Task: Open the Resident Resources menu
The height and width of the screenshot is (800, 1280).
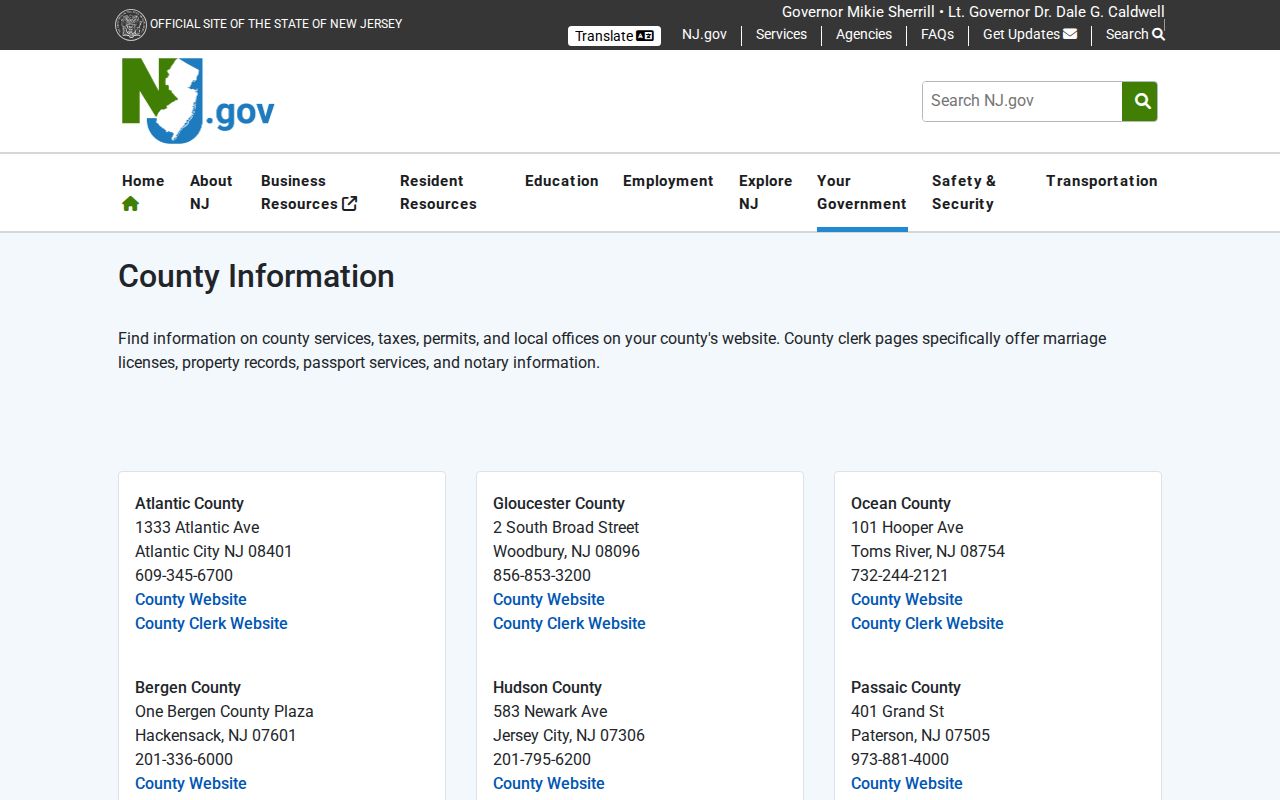Action: tap(438, 192)
